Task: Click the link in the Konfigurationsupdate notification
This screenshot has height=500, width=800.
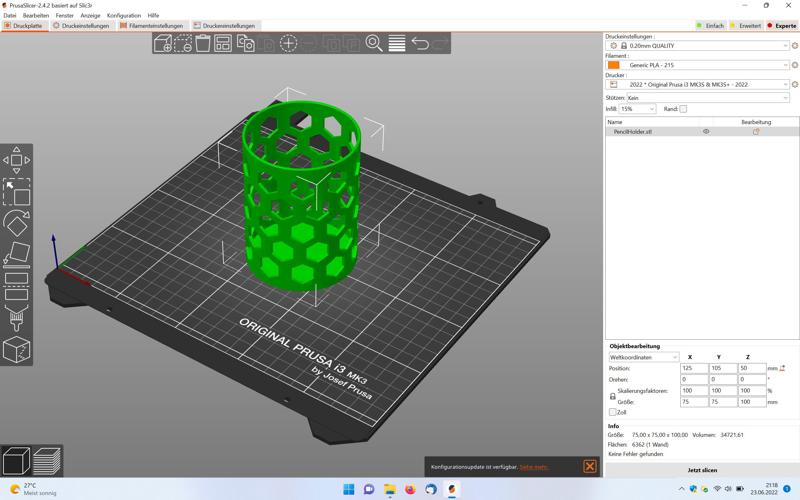Action: [x=534, y=467]
